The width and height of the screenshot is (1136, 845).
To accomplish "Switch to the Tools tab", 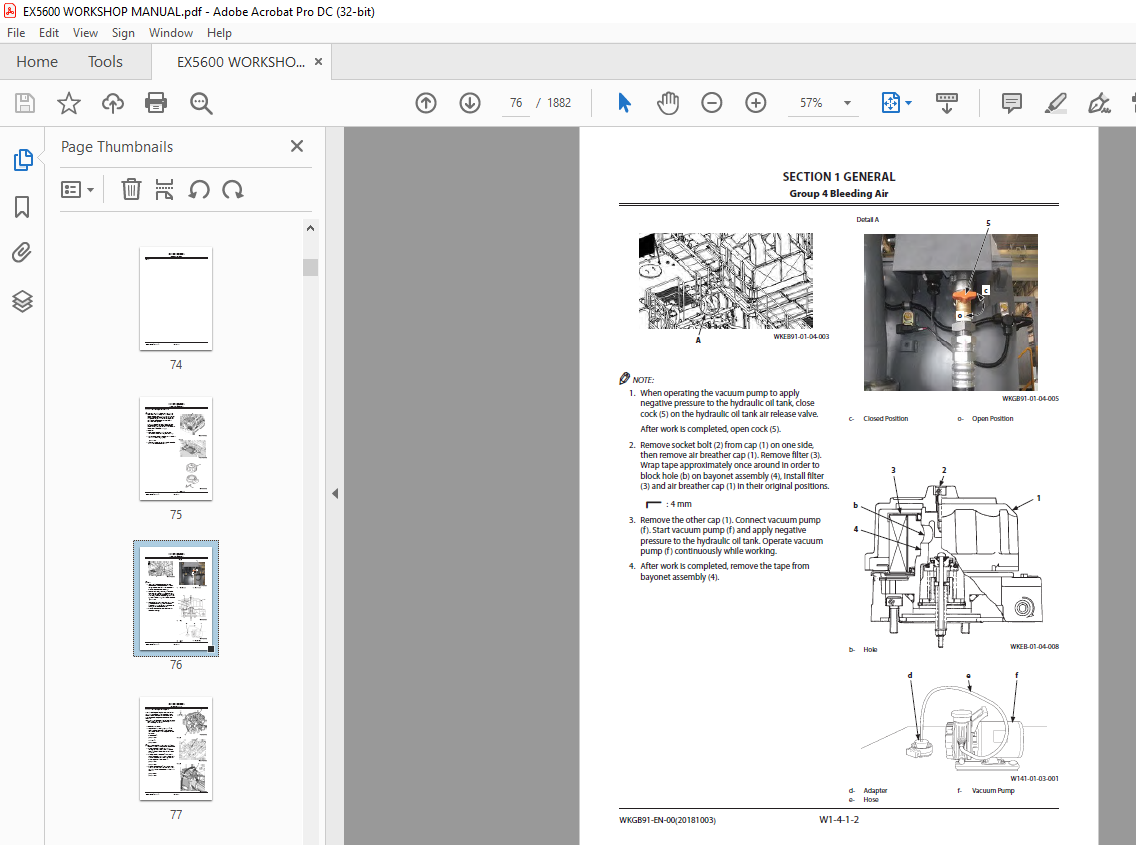I will tap(105, 62).
